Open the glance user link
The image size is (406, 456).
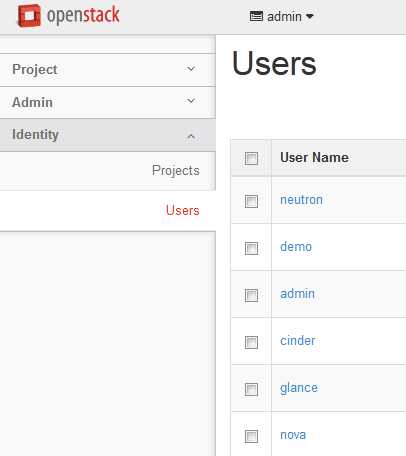coord(299,388)
